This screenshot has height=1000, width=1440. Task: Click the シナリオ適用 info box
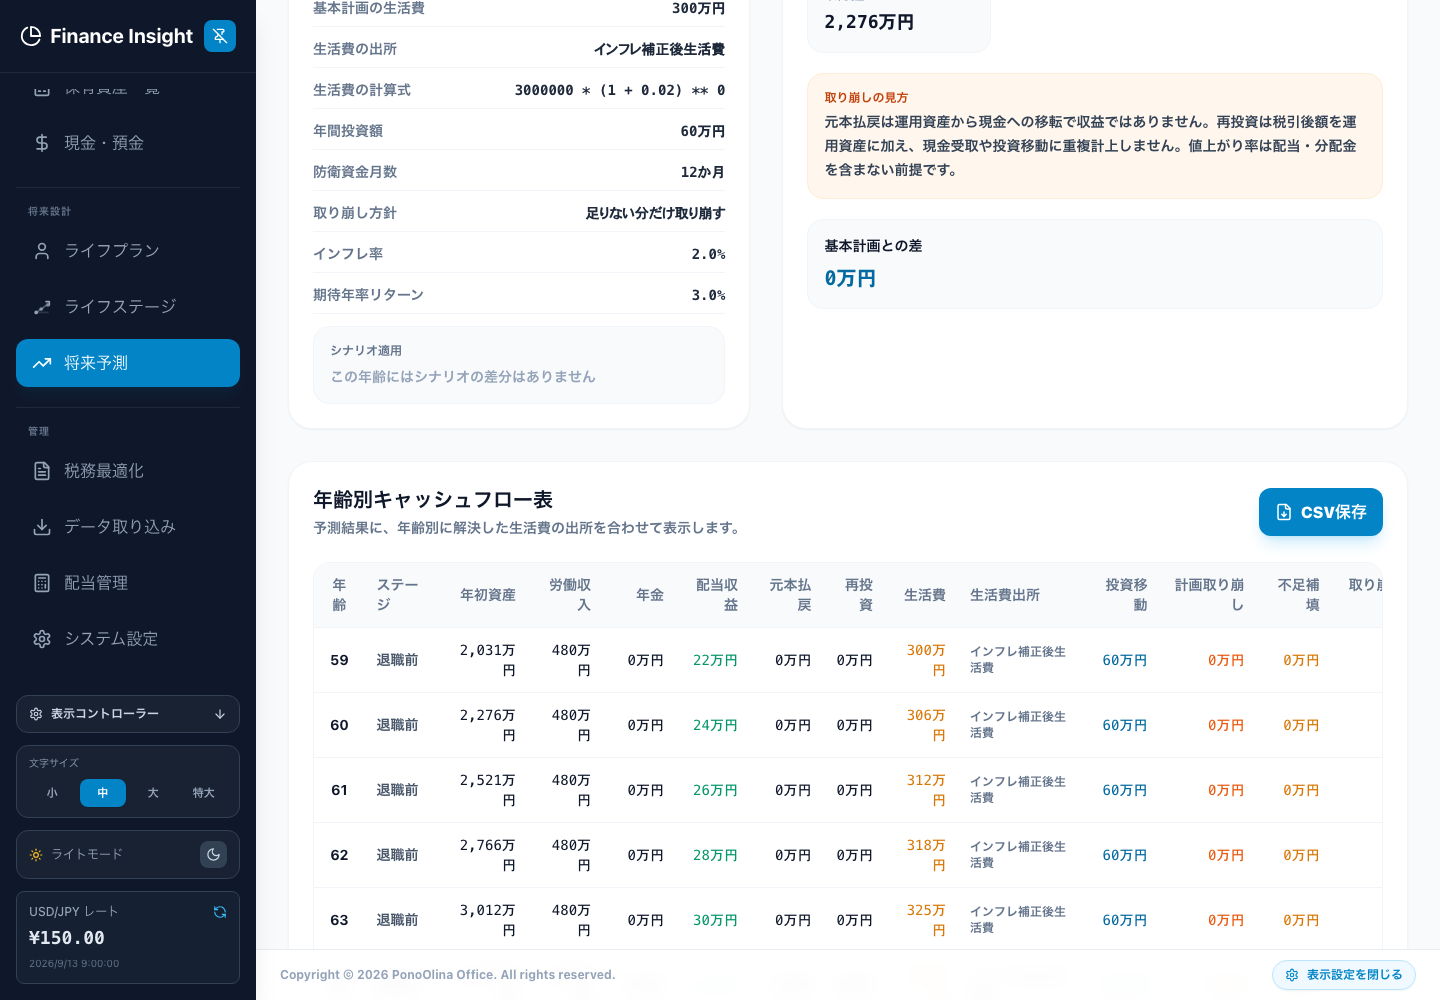(x=519, y=365)
